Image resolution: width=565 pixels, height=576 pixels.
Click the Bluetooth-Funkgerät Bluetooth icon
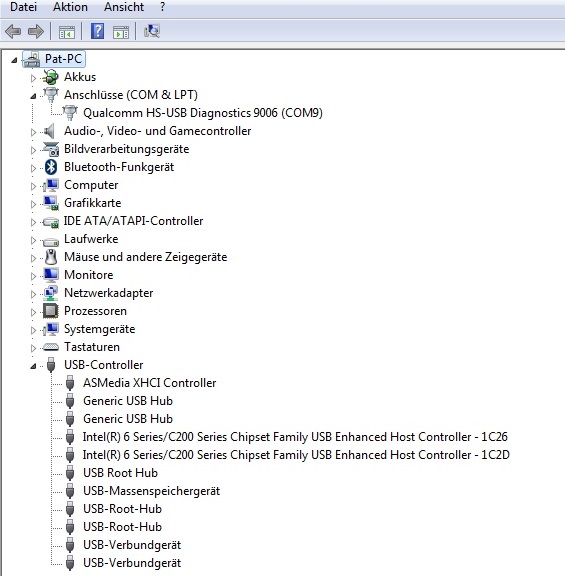click(x=51, y=167)
